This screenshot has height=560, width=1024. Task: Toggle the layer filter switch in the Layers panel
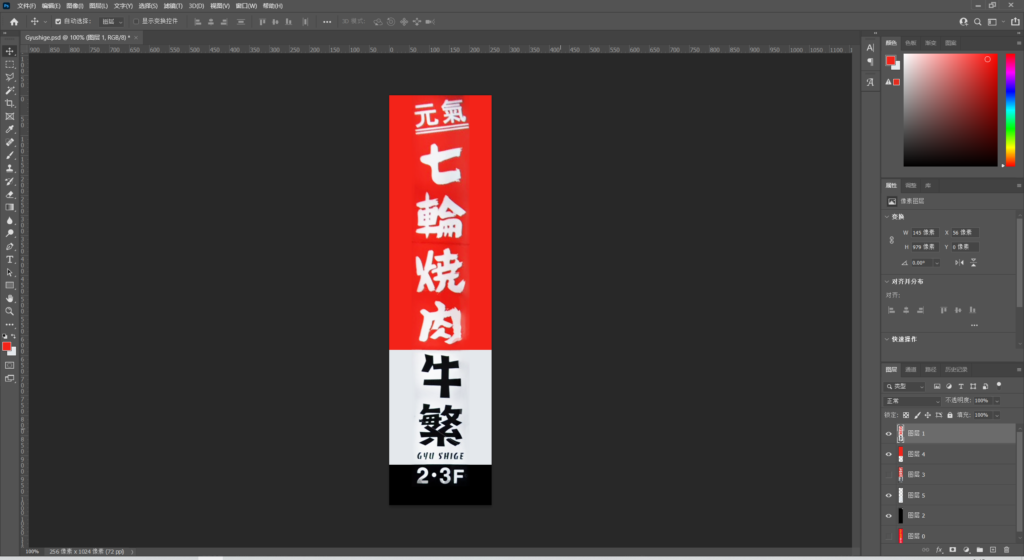pyautogui.click(x=999, y=386)
